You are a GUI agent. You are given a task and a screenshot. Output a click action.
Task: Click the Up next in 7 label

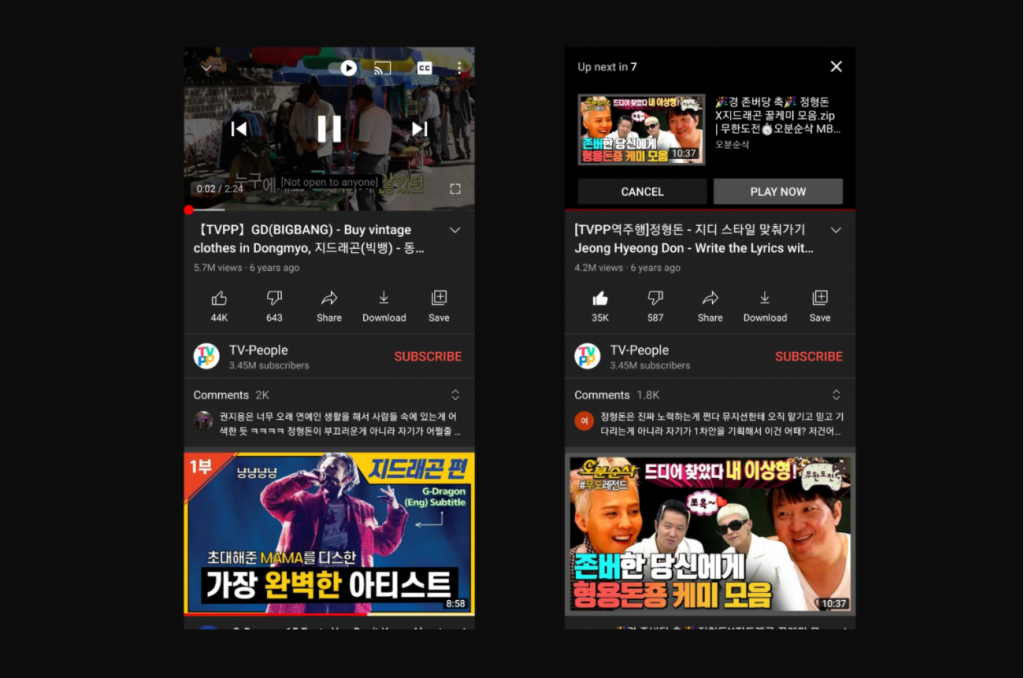607,67
